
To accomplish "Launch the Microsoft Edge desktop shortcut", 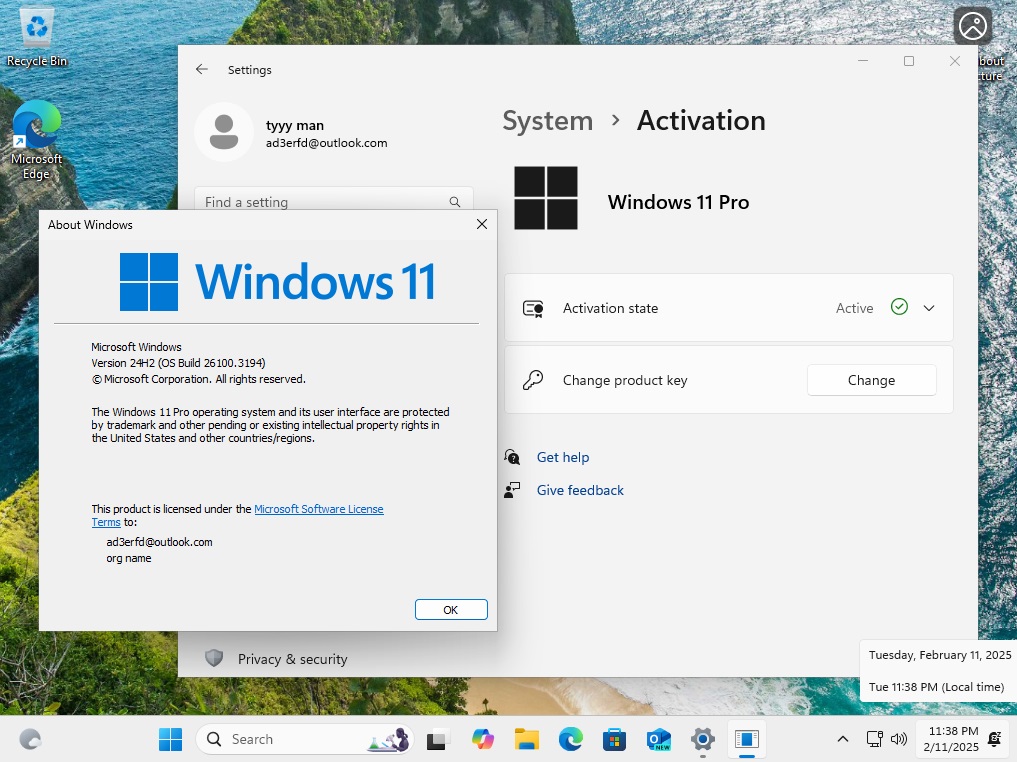I will pyautogui.click(x=36, y=140).
